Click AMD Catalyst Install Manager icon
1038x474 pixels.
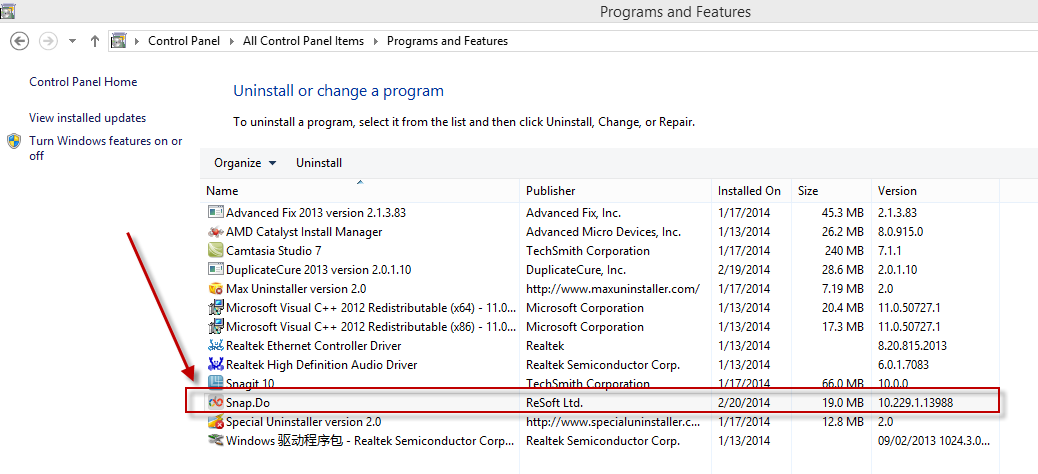tap(216, 232)
